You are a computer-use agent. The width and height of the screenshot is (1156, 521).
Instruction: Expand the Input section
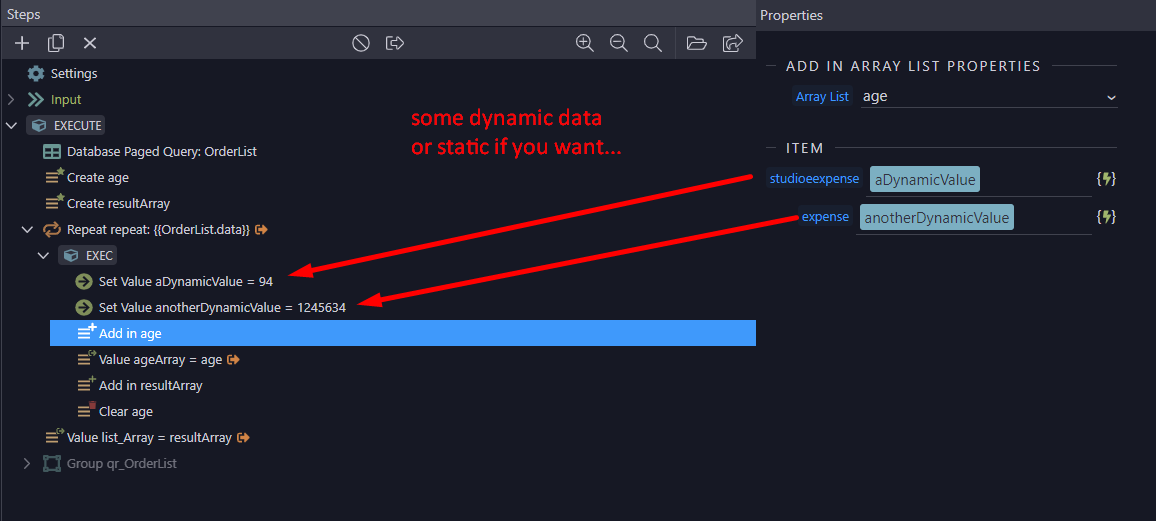point(11,99)
